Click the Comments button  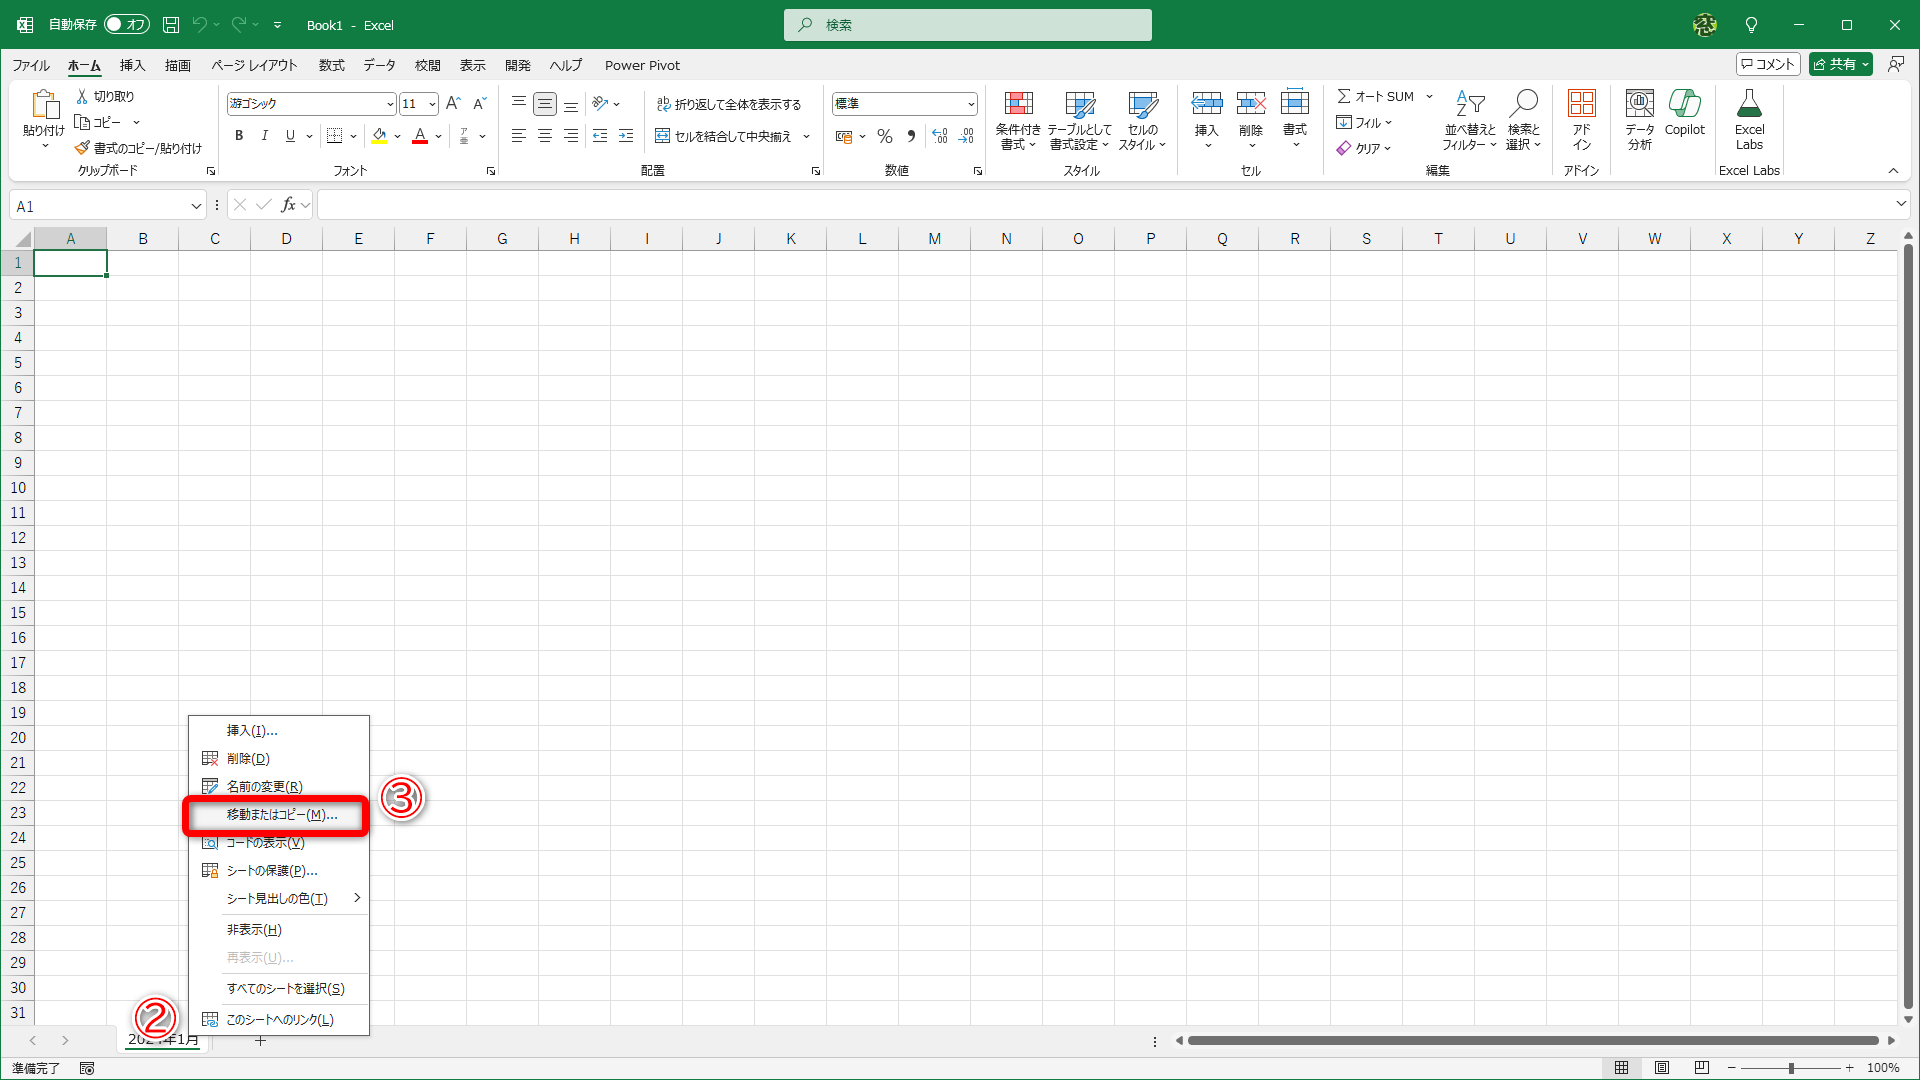coord(1767,64)
